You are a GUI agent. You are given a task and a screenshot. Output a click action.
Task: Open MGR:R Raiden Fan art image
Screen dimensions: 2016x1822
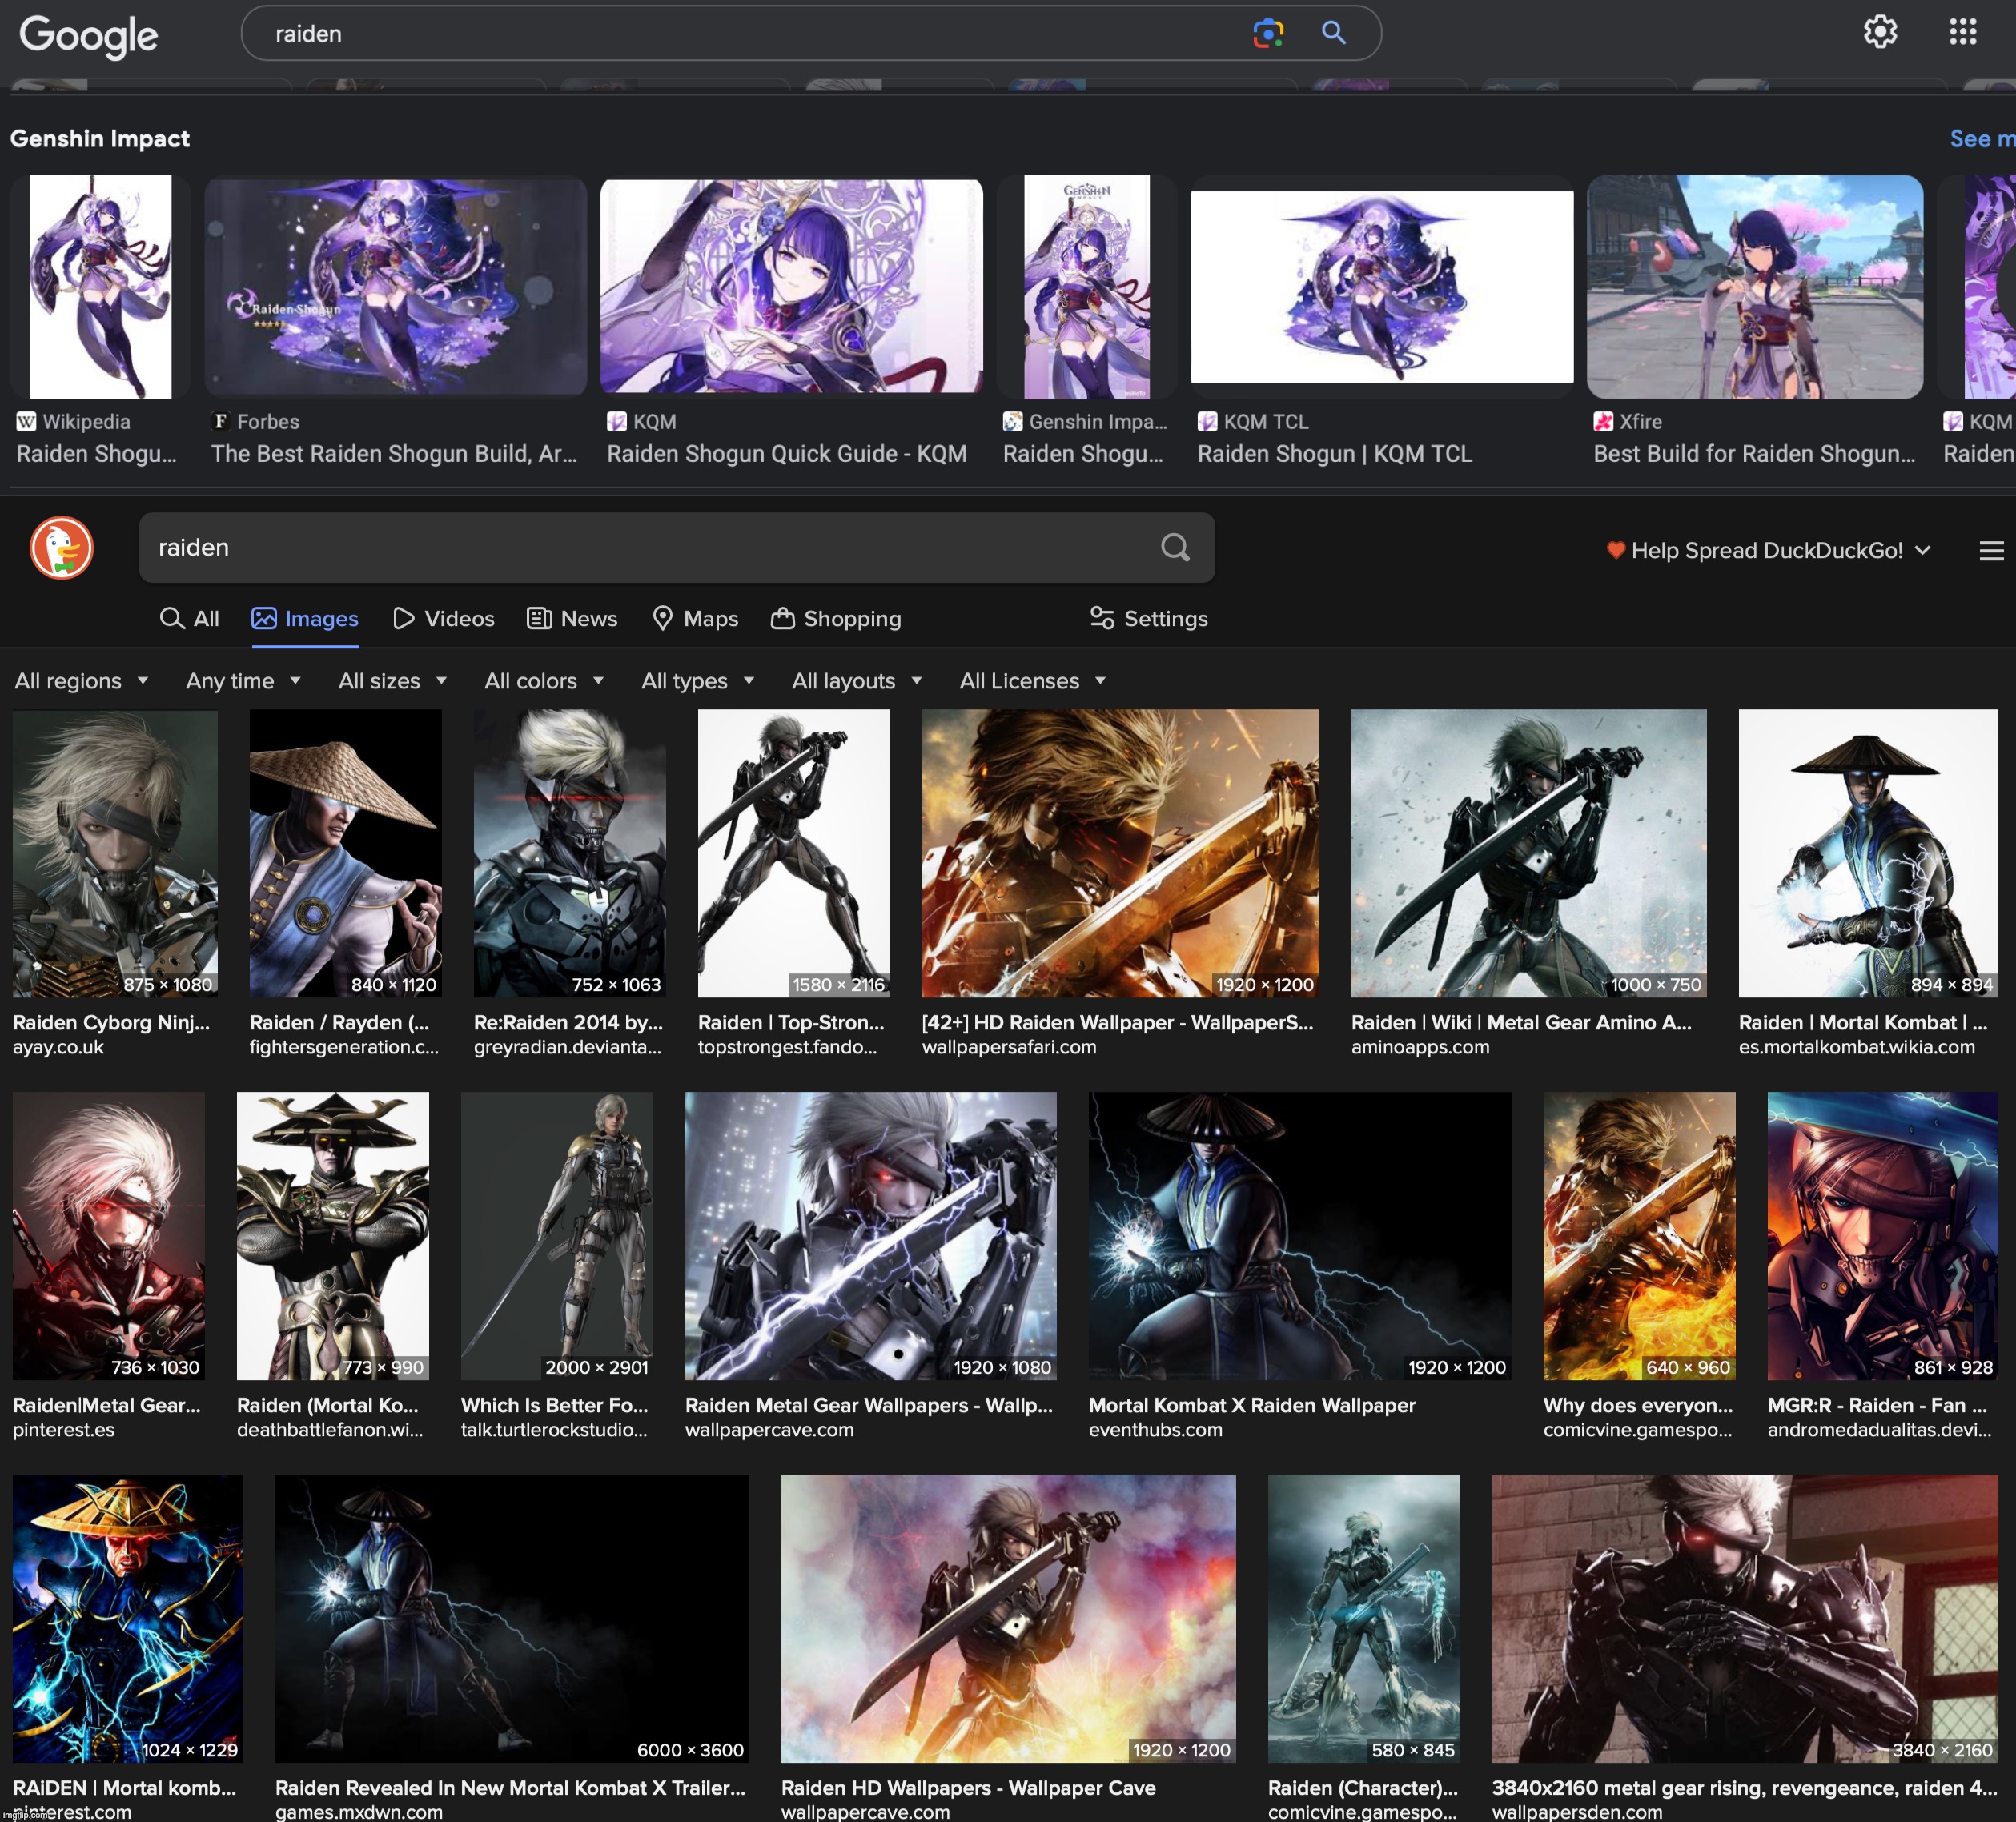click(1883, 1236)
